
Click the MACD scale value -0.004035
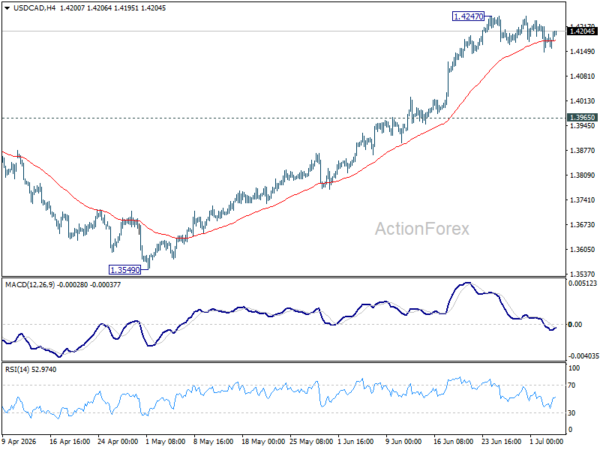click(583, 356)
